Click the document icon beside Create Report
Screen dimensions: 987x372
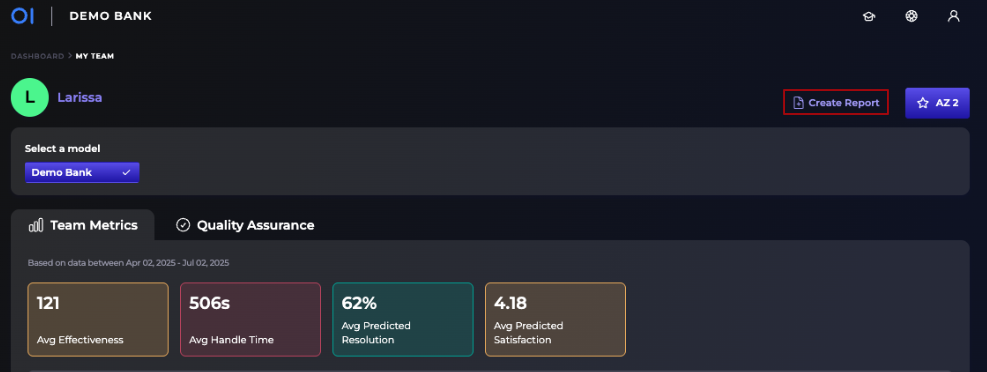(798, 103)
